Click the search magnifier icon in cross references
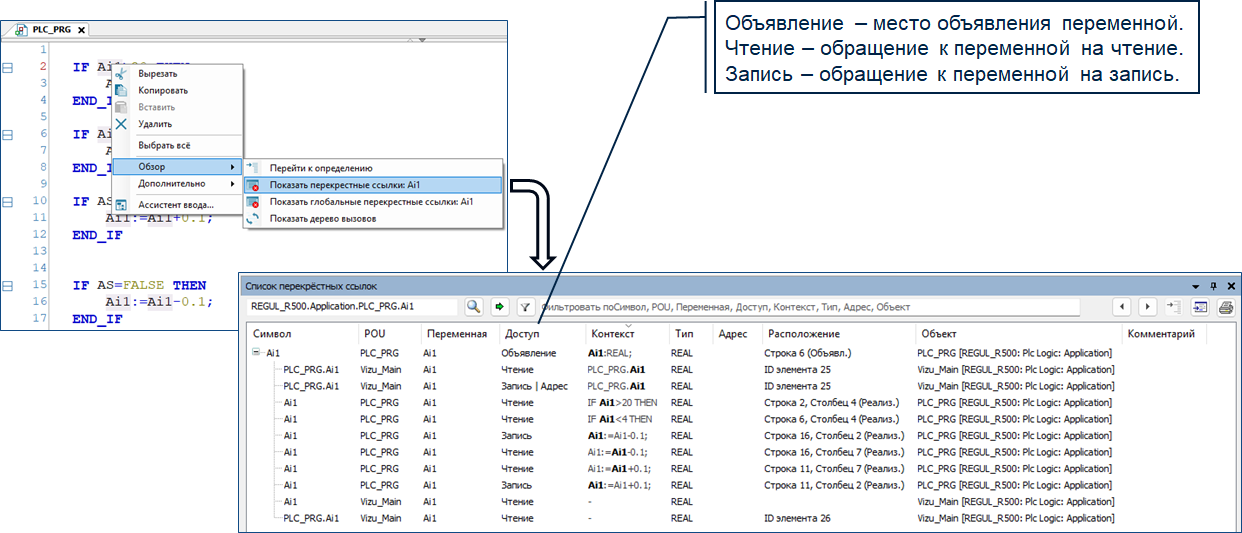 [x=473, y=307]
